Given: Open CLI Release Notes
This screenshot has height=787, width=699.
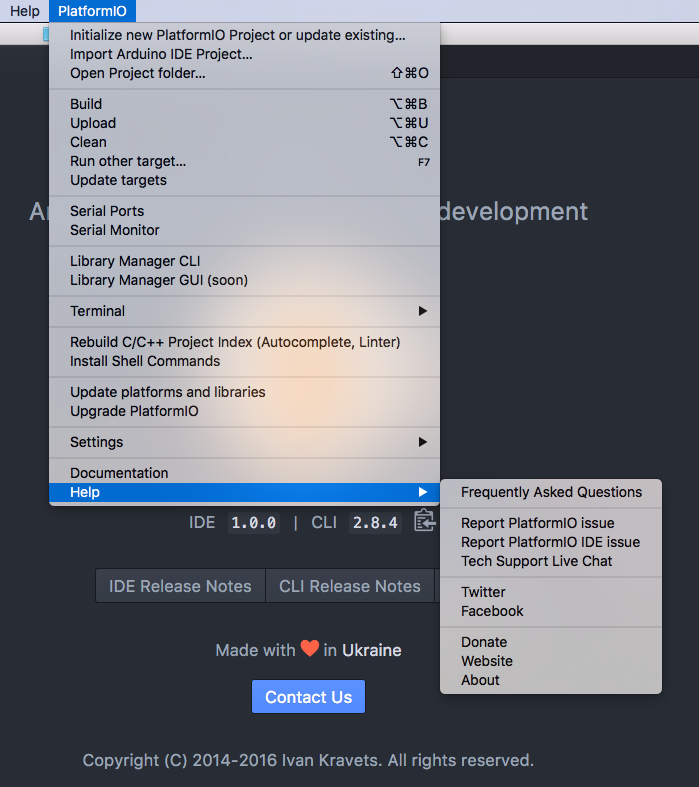Looking at the screenshot, I should click(x=350, y=586).
